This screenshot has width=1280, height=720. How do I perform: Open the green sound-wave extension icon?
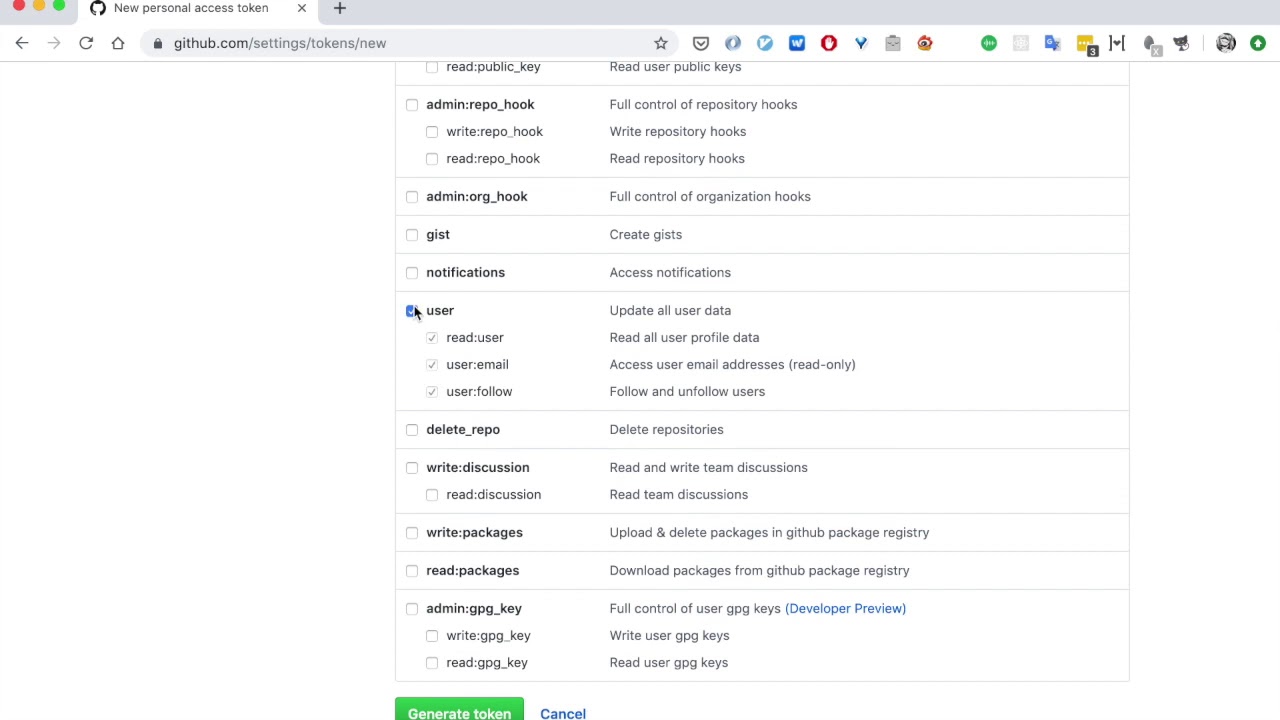click(989, 43)
